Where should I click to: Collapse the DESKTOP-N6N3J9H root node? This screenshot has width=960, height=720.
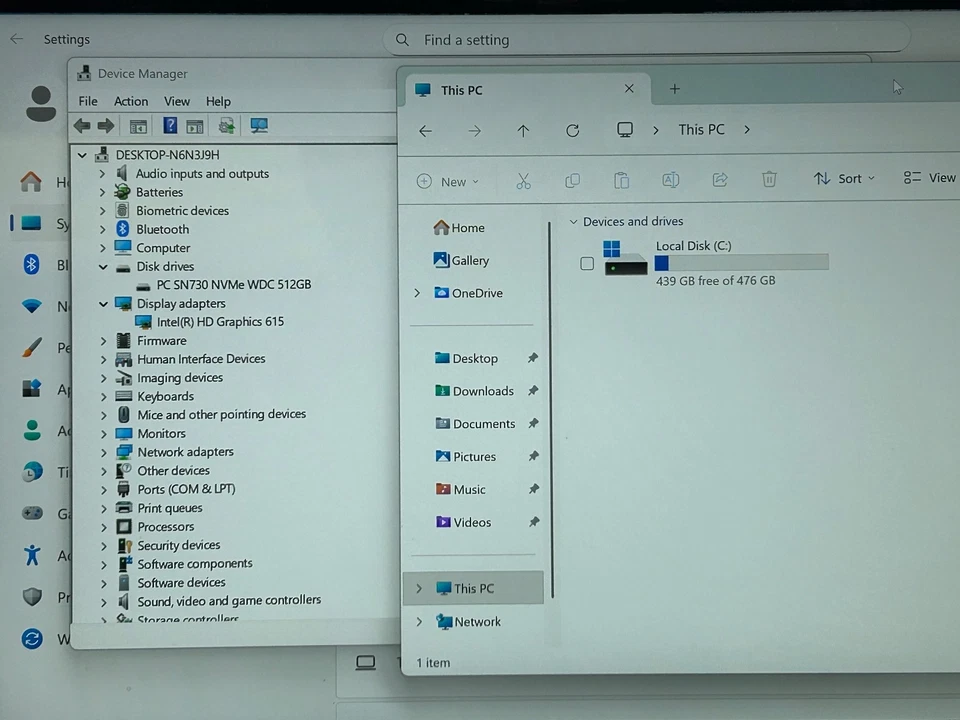click(x=82, y=156)
